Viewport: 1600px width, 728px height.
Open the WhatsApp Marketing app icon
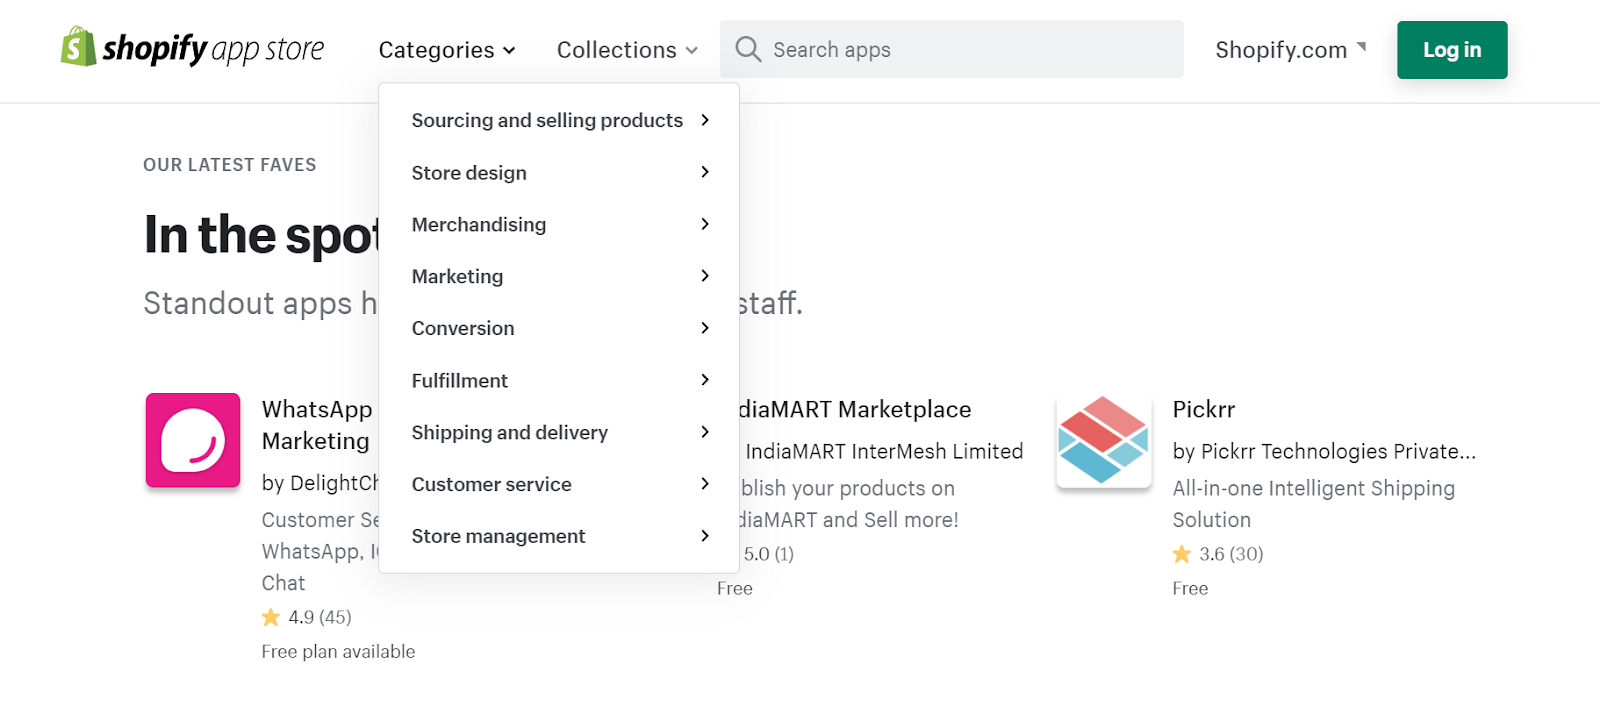click(x=193, y=440)
